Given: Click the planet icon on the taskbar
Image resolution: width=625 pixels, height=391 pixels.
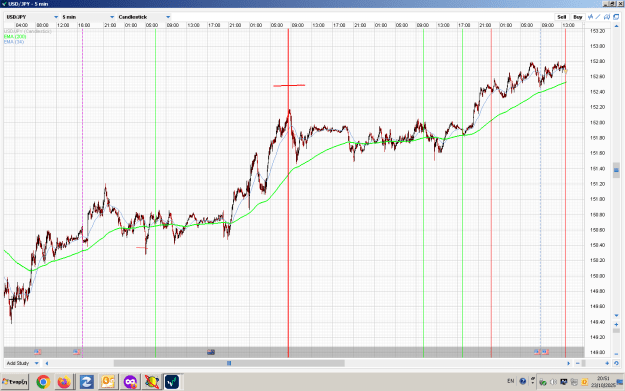Looking at the screenshot, I should [x=151, y=382].
